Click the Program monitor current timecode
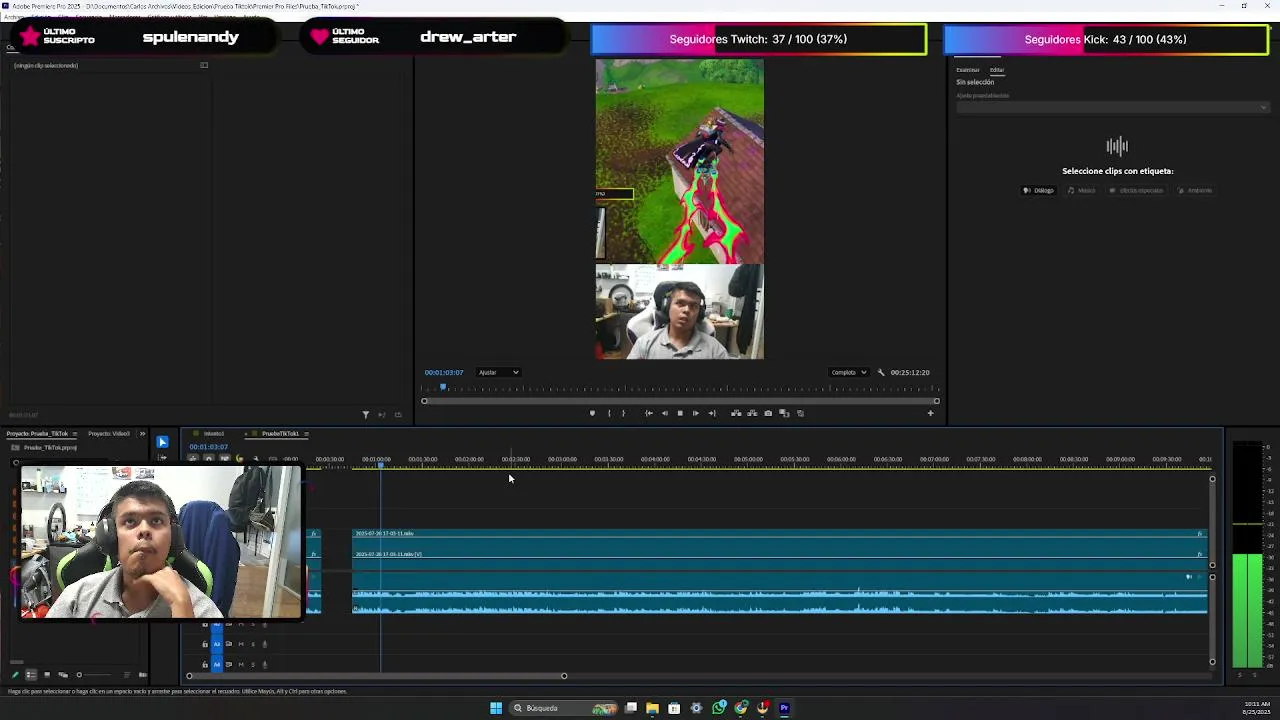 (x=443, y=372)
